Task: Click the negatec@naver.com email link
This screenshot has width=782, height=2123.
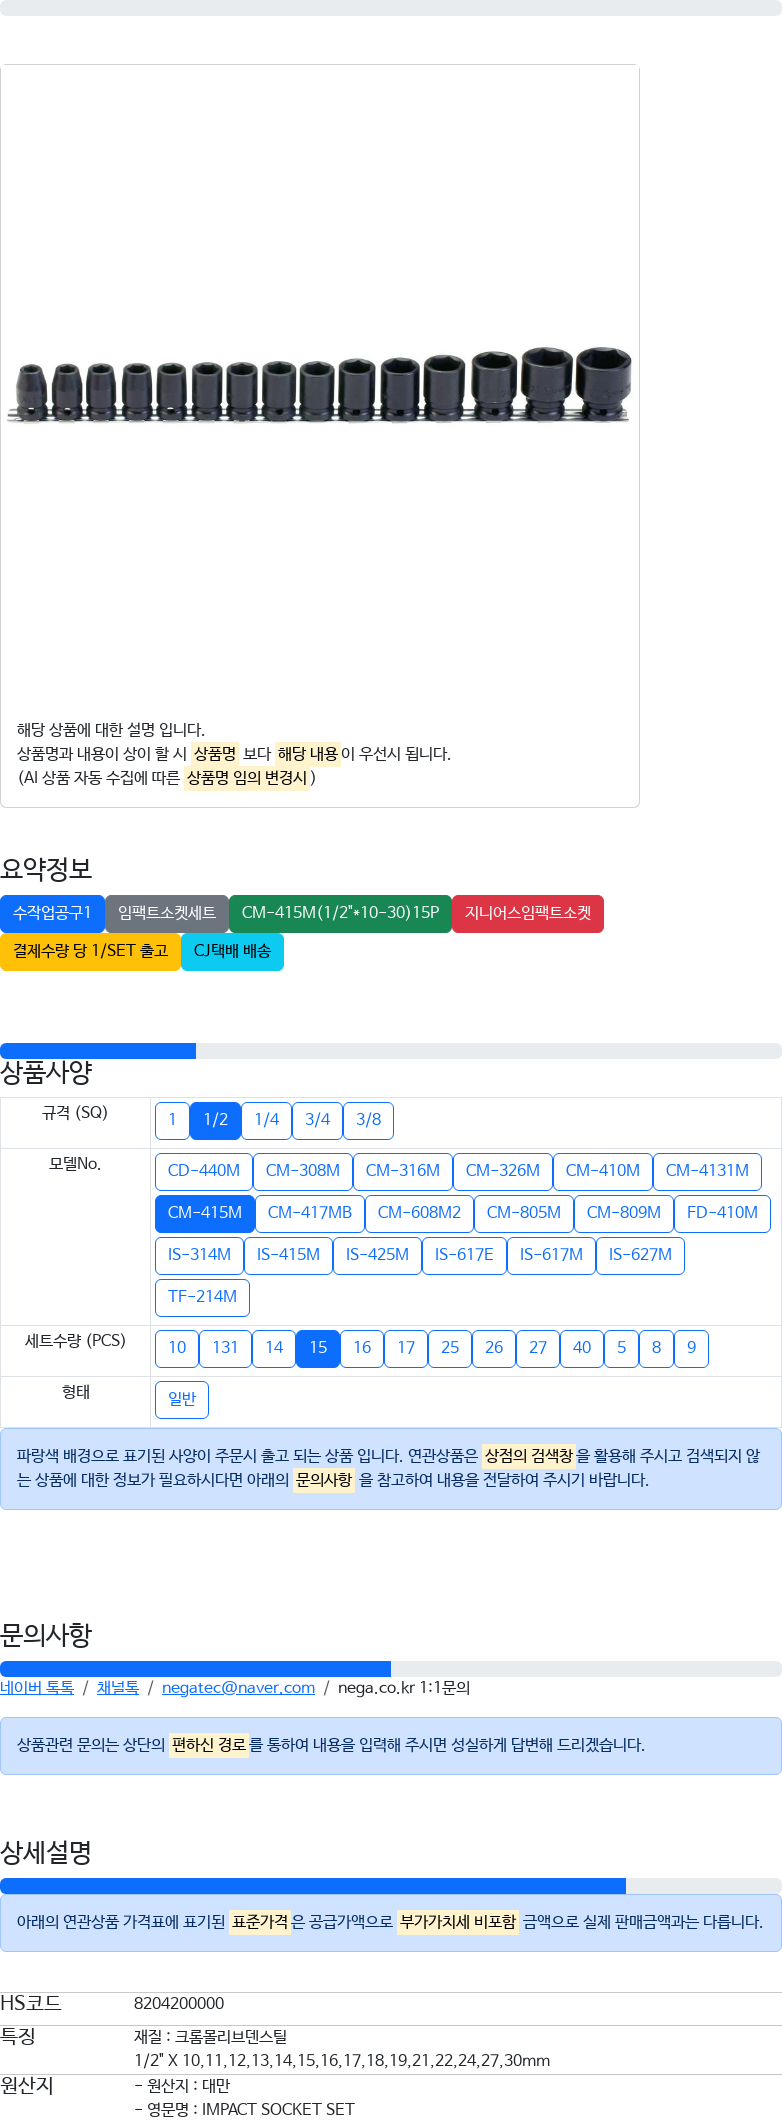Action: 238,1687
